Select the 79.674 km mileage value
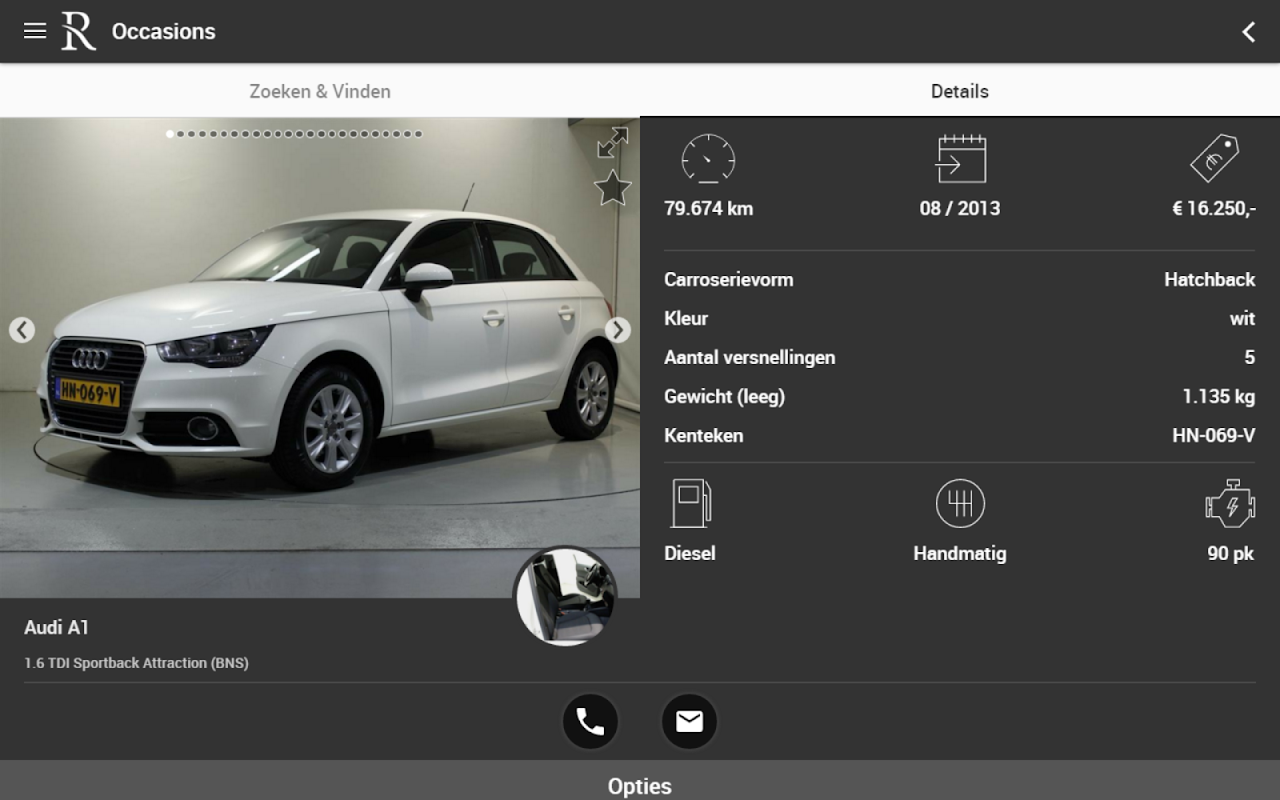Screen dimensions: 1280x800 point(709,209)
